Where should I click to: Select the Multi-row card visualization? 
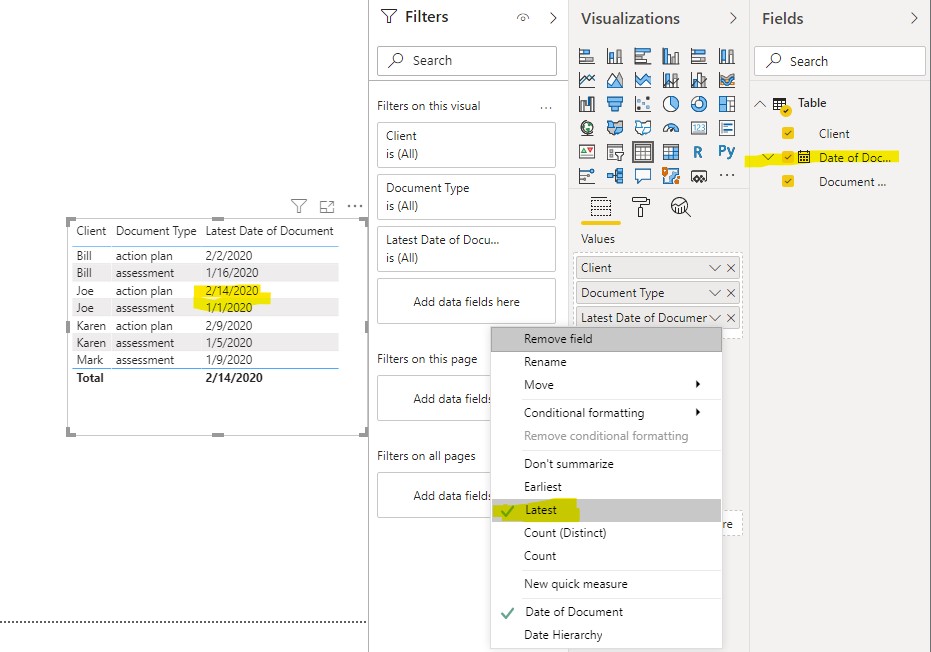pos(726,128)
